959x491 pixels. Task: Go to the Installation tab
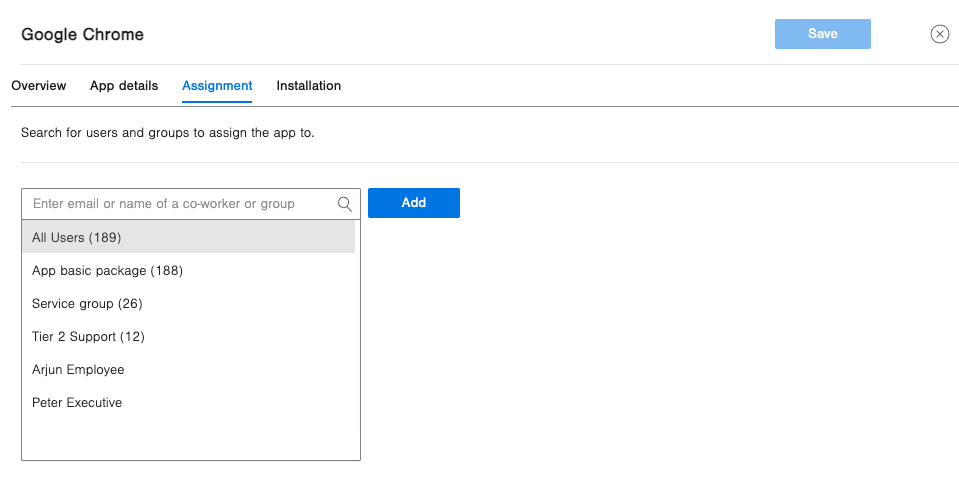(309, 86)
